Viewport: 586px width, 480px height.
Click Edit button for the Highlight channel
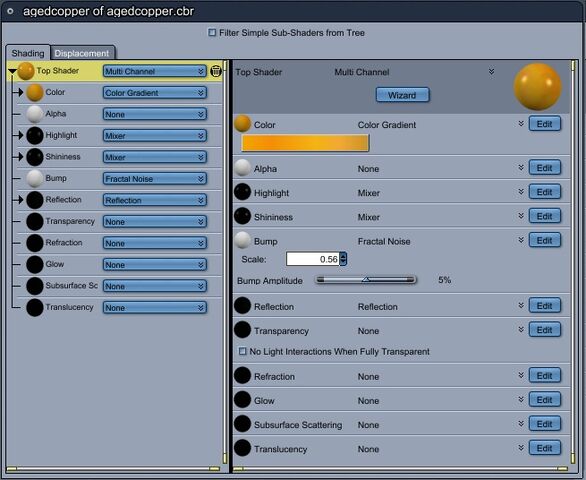545,192
